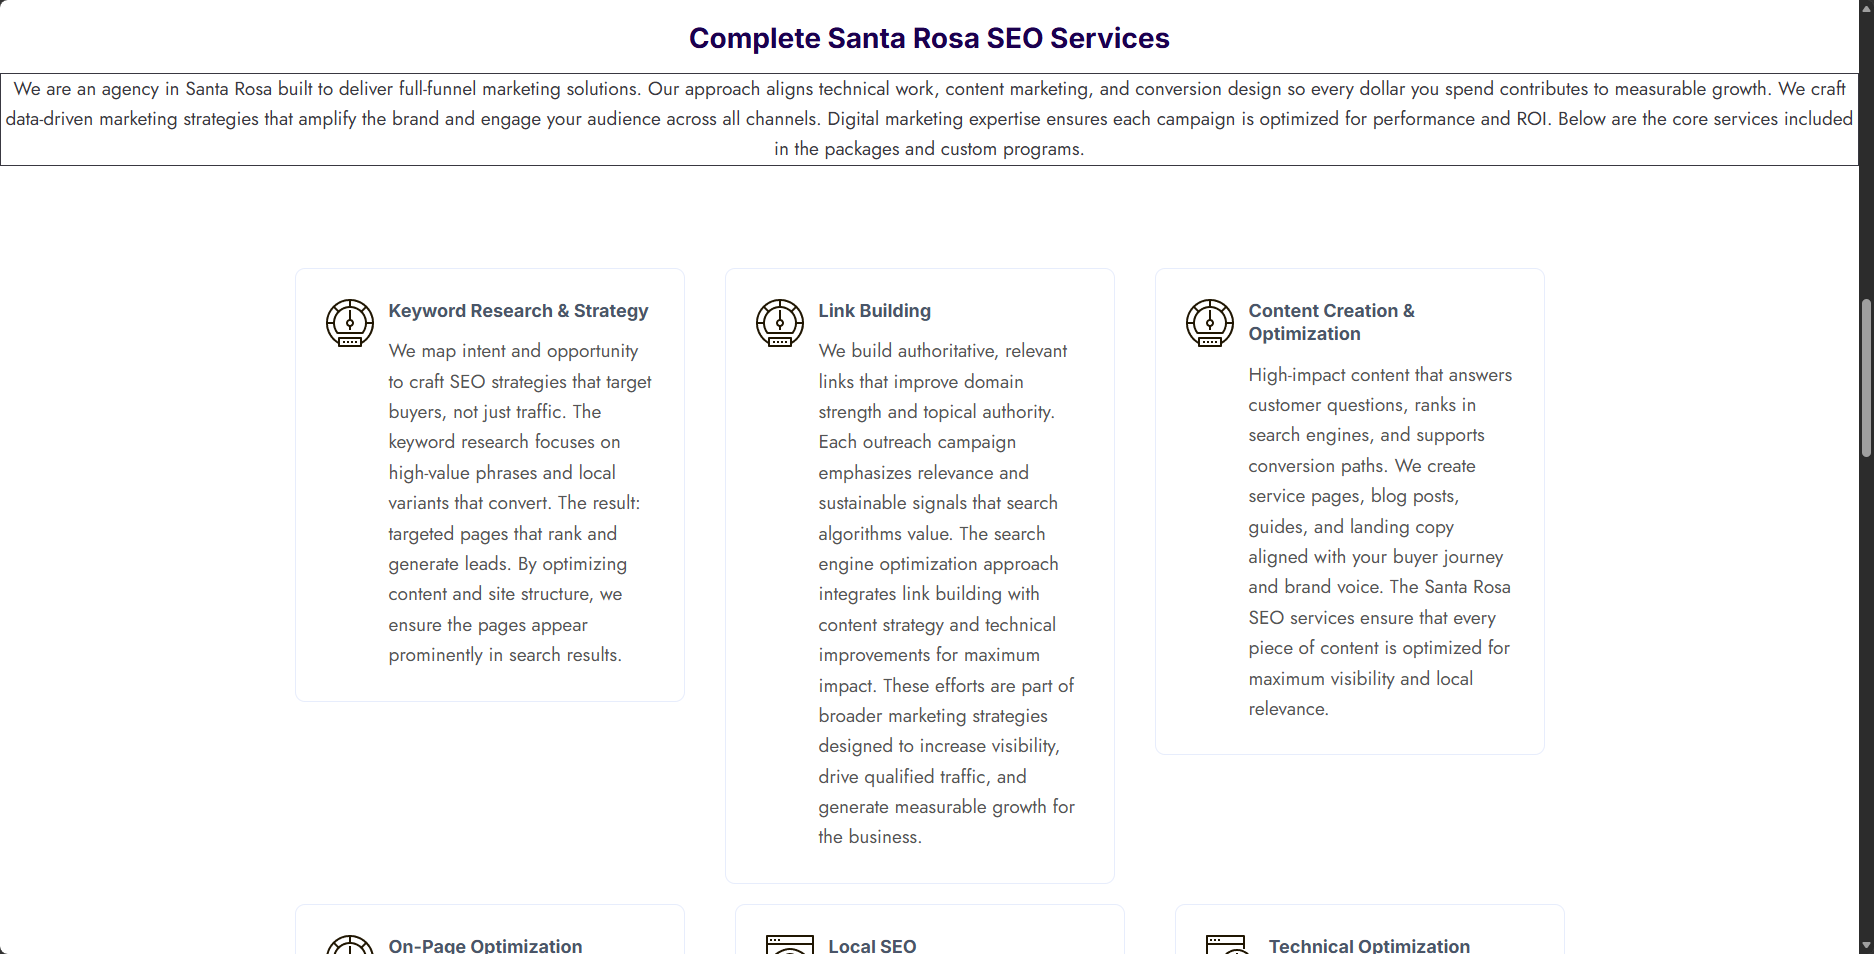The height and width of the screenshot is (954, 1874).
Task: Click the Complete Santa Rosa SEO Services title
Action: point(928,38)
